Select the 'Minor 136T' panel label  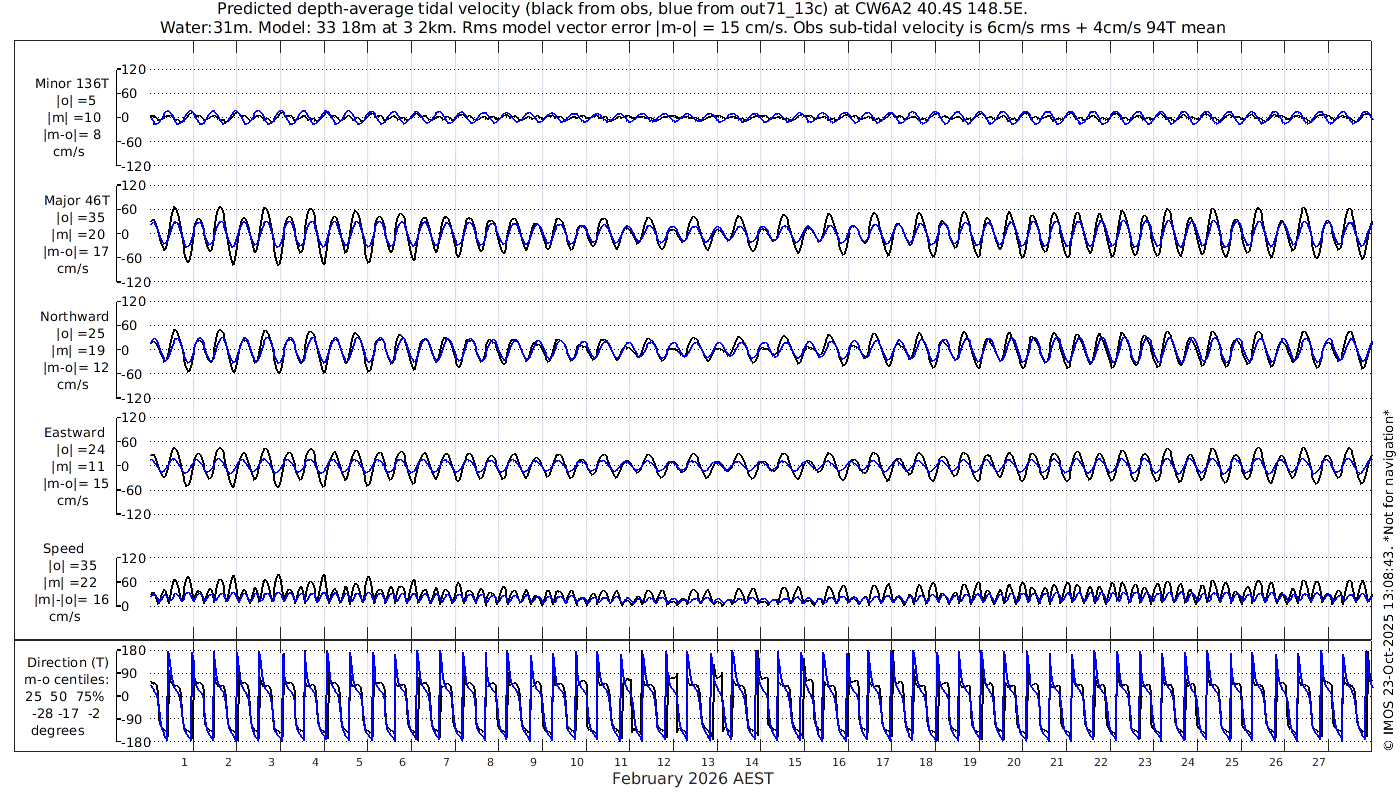(72, 84)
